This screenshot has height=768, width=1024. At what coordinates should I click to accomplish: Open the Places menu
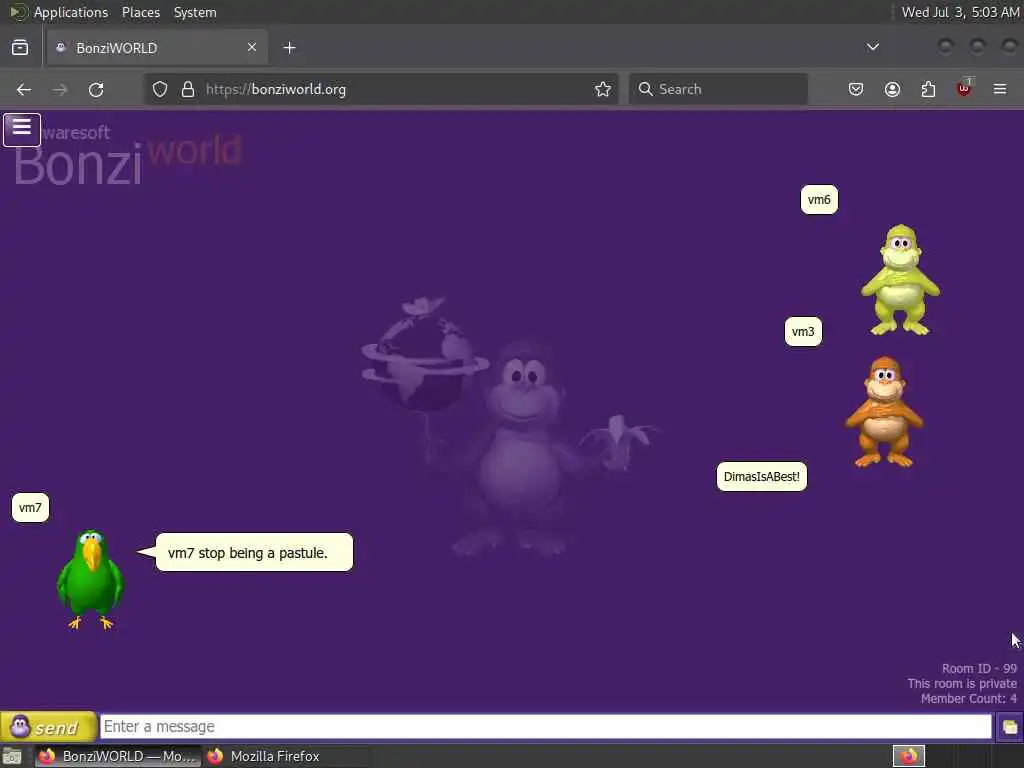[140, 12]
